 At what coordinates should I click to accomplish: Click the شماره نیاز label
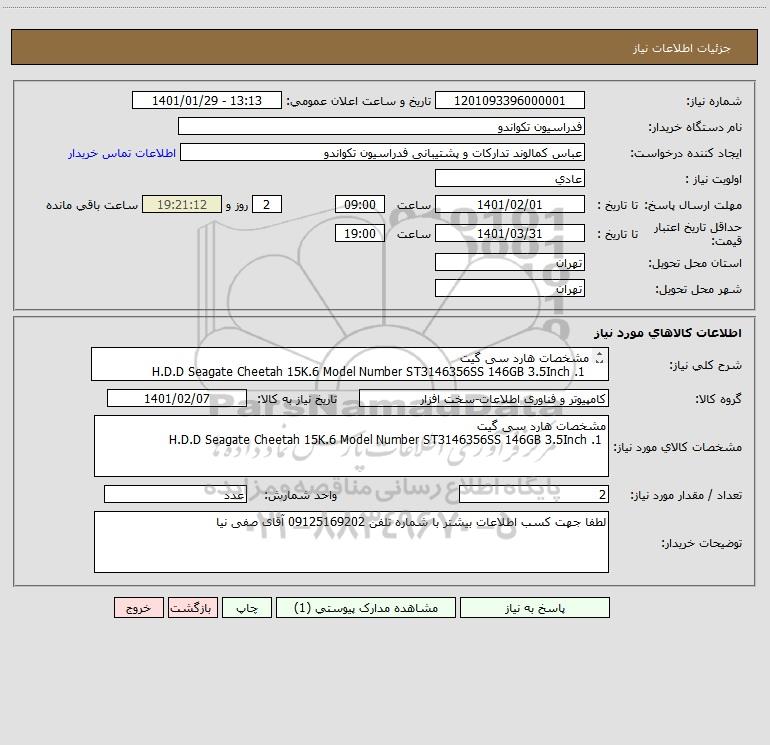[714, 102]
